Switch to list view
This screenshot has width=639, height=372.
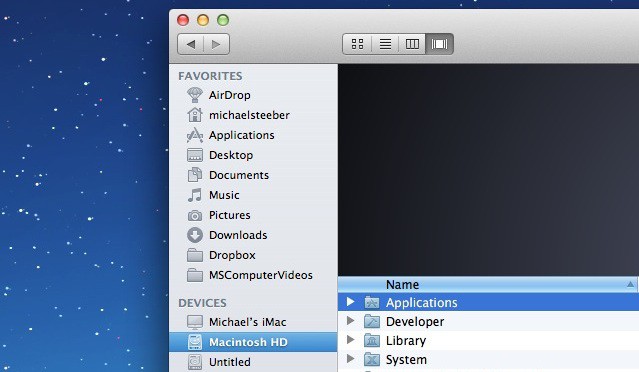tap(385, 44)
